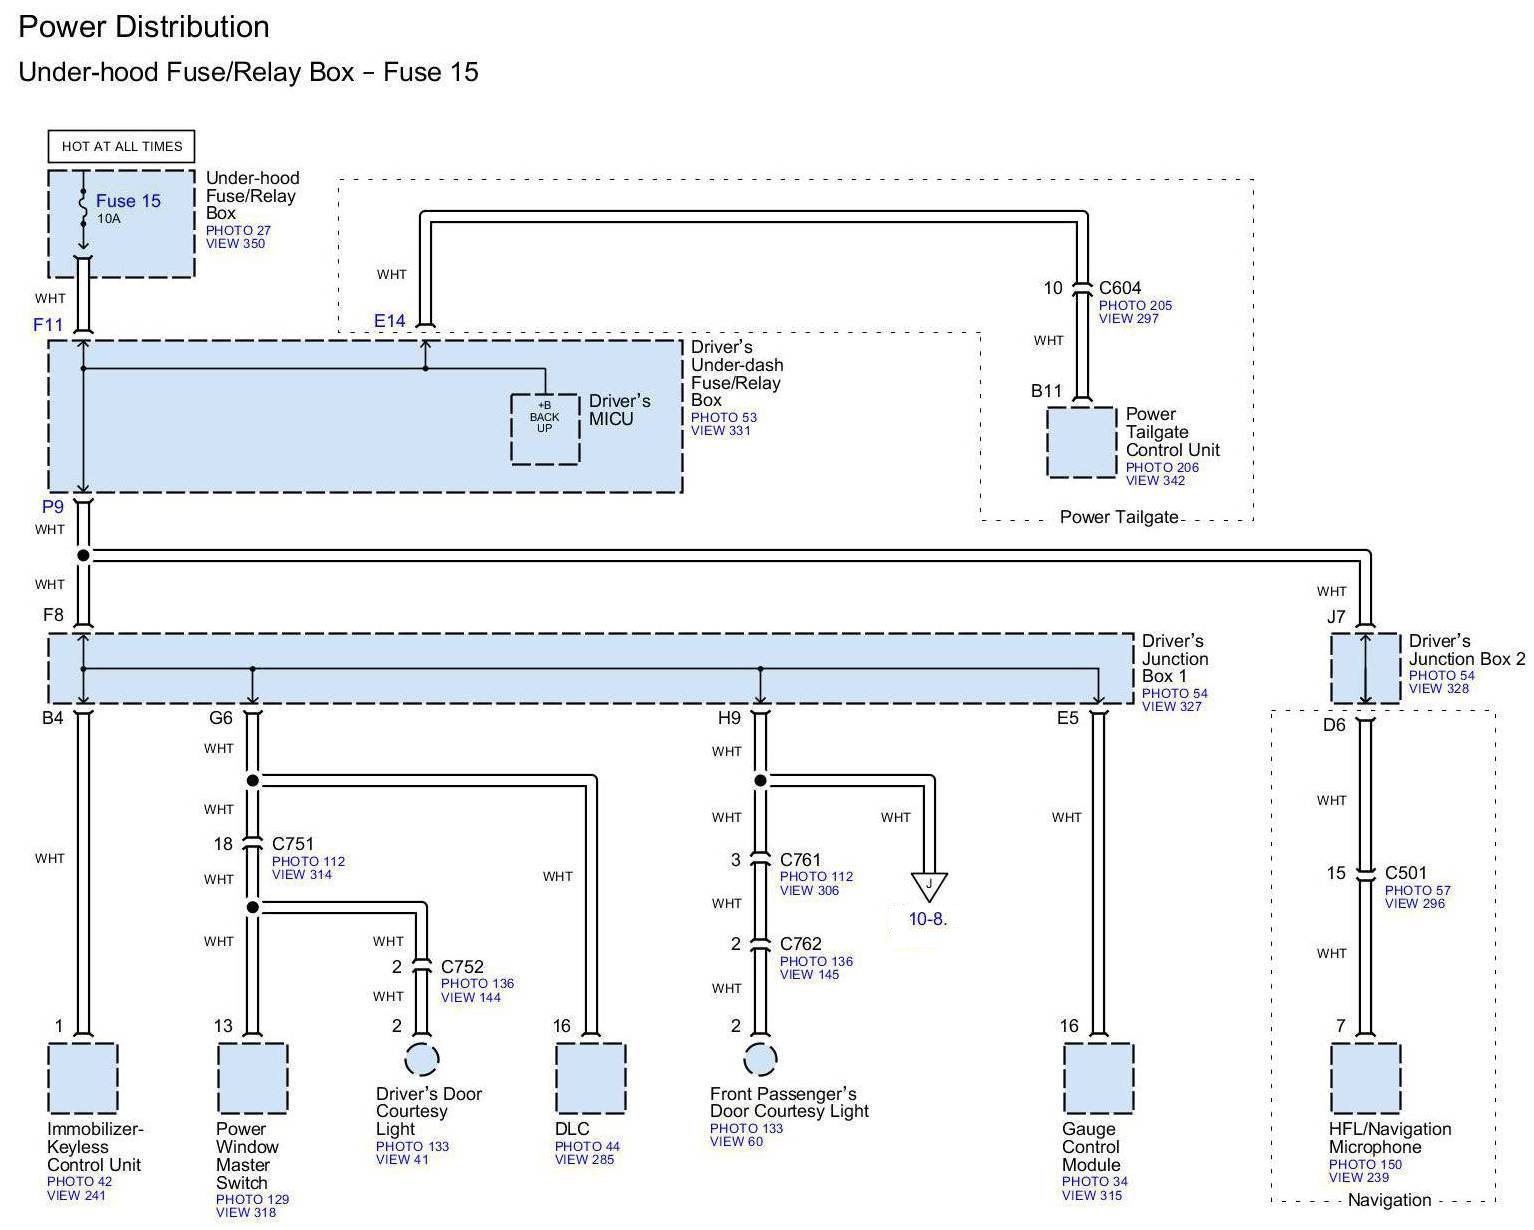
Task: Click the Driver's Door Courtesy Light circle symbol
Action: click(x=421, y=1059)
